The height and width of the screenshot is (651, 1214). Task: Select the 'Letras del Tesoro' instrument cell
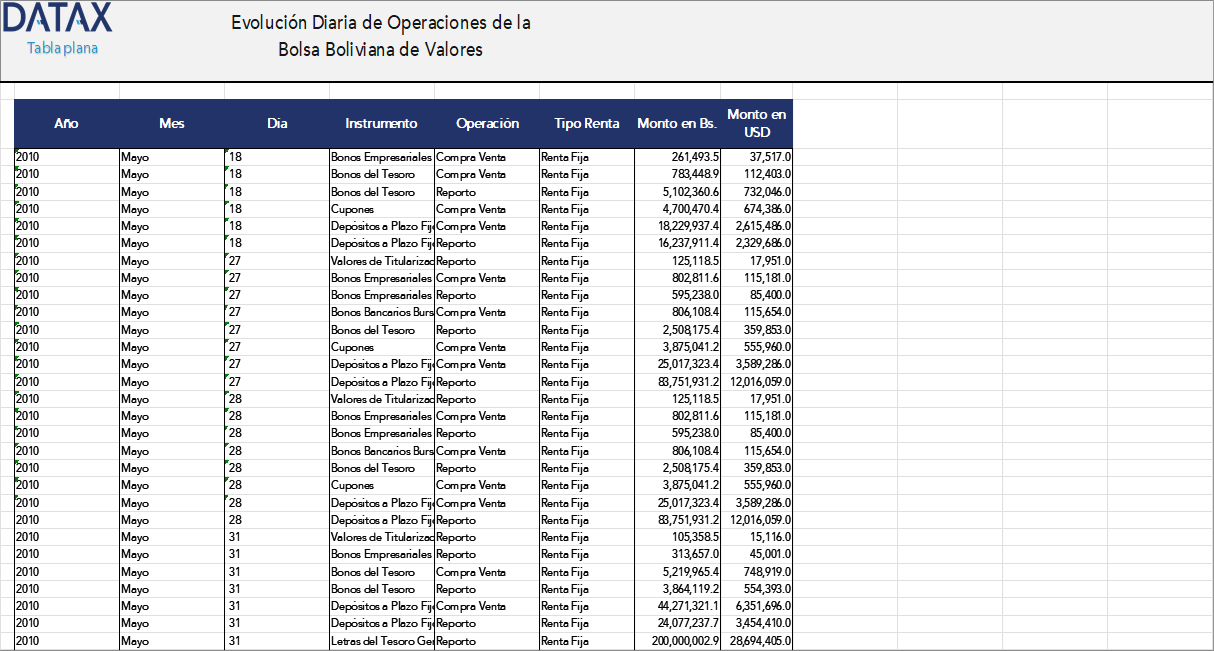381,640
